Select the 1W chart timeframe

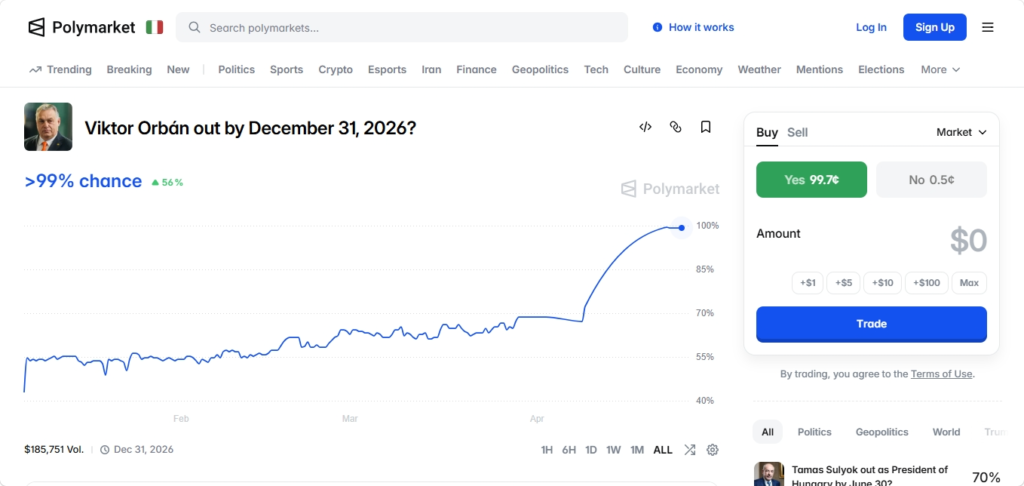tap(613, 449)
